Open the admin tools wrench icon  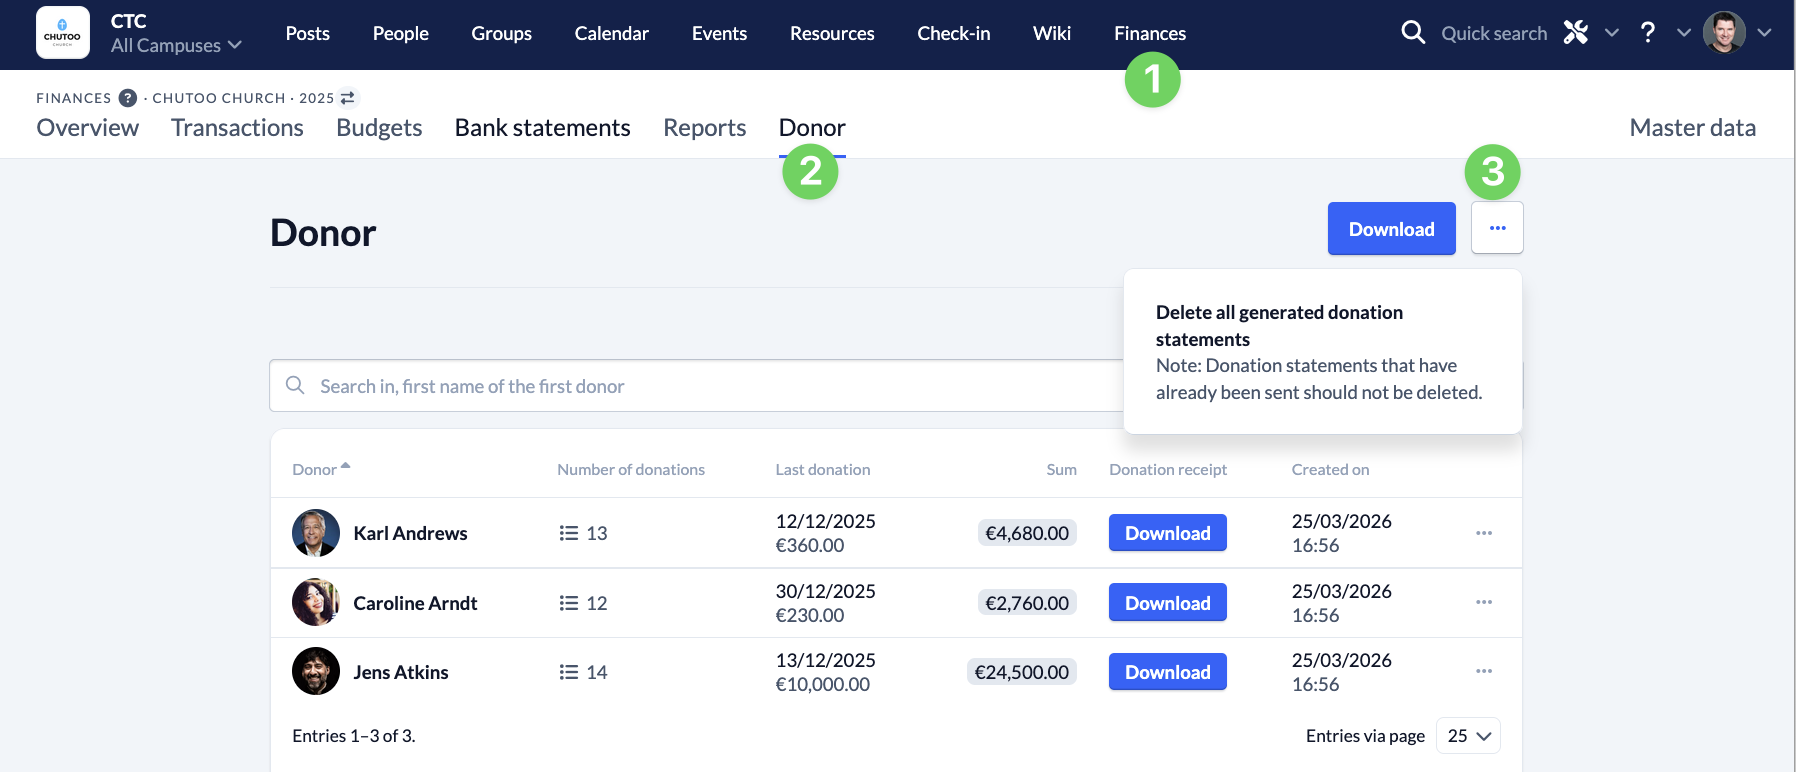(x=1576, y=33)
